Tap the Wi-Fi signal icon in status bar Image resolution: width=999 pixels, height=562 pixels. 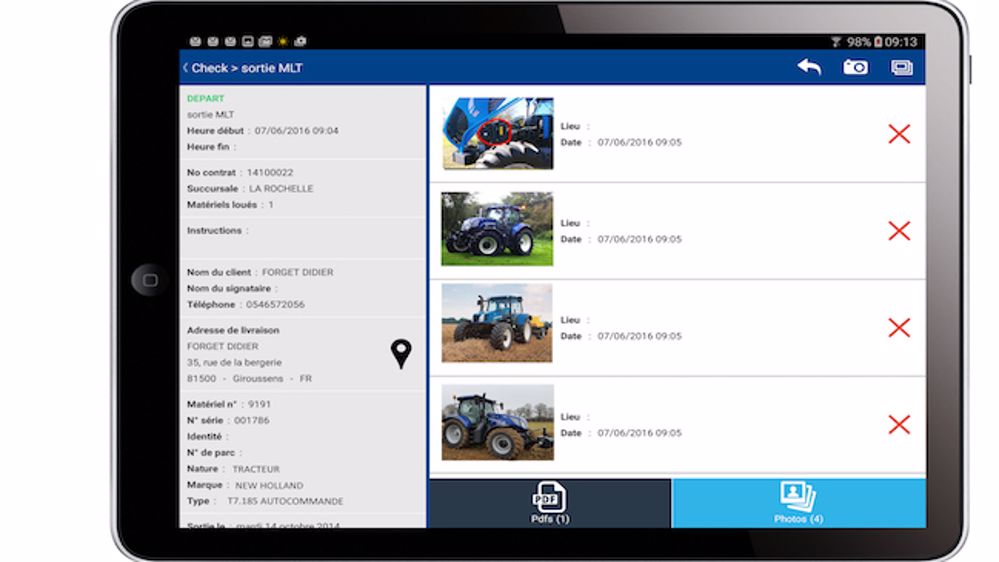click(x=835, y=42)
